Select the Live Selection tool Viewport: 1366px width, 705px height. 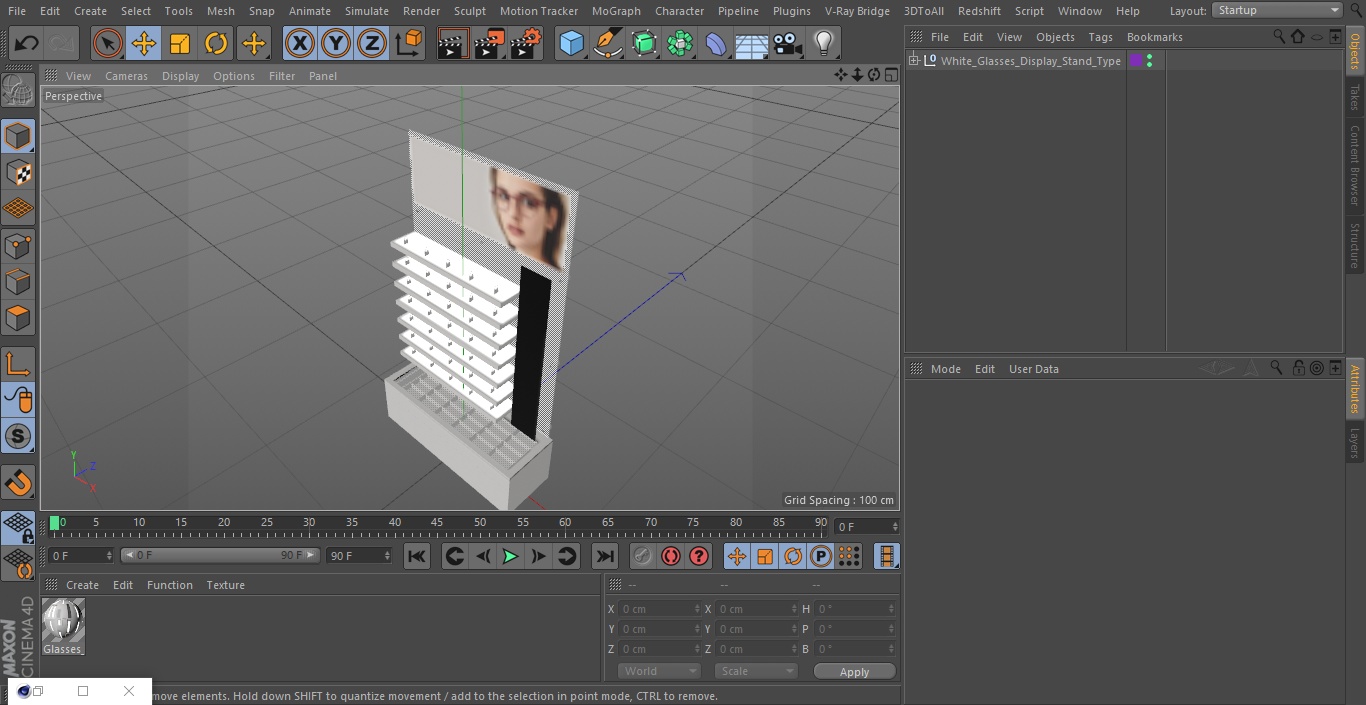coord(108,44)
